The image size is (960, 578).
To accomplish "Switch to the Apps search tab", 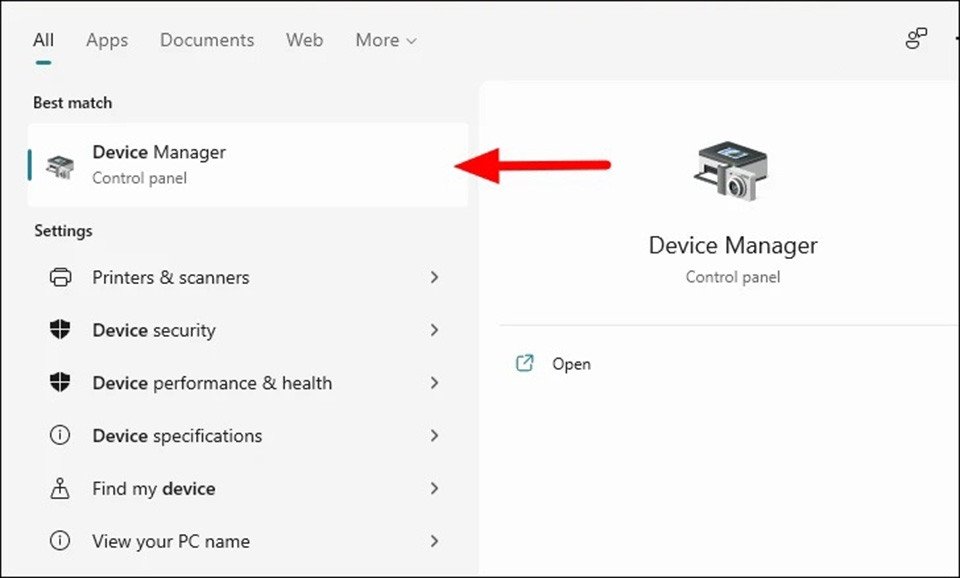I will pyautogui.click(x=106, y=40).
